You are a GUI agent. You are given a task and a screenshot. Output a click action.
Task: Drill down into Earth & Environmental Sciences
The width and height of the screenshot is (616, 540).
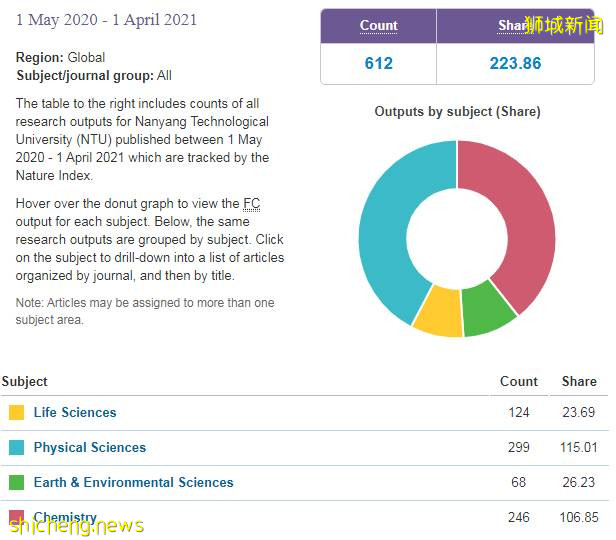point(133,482)
